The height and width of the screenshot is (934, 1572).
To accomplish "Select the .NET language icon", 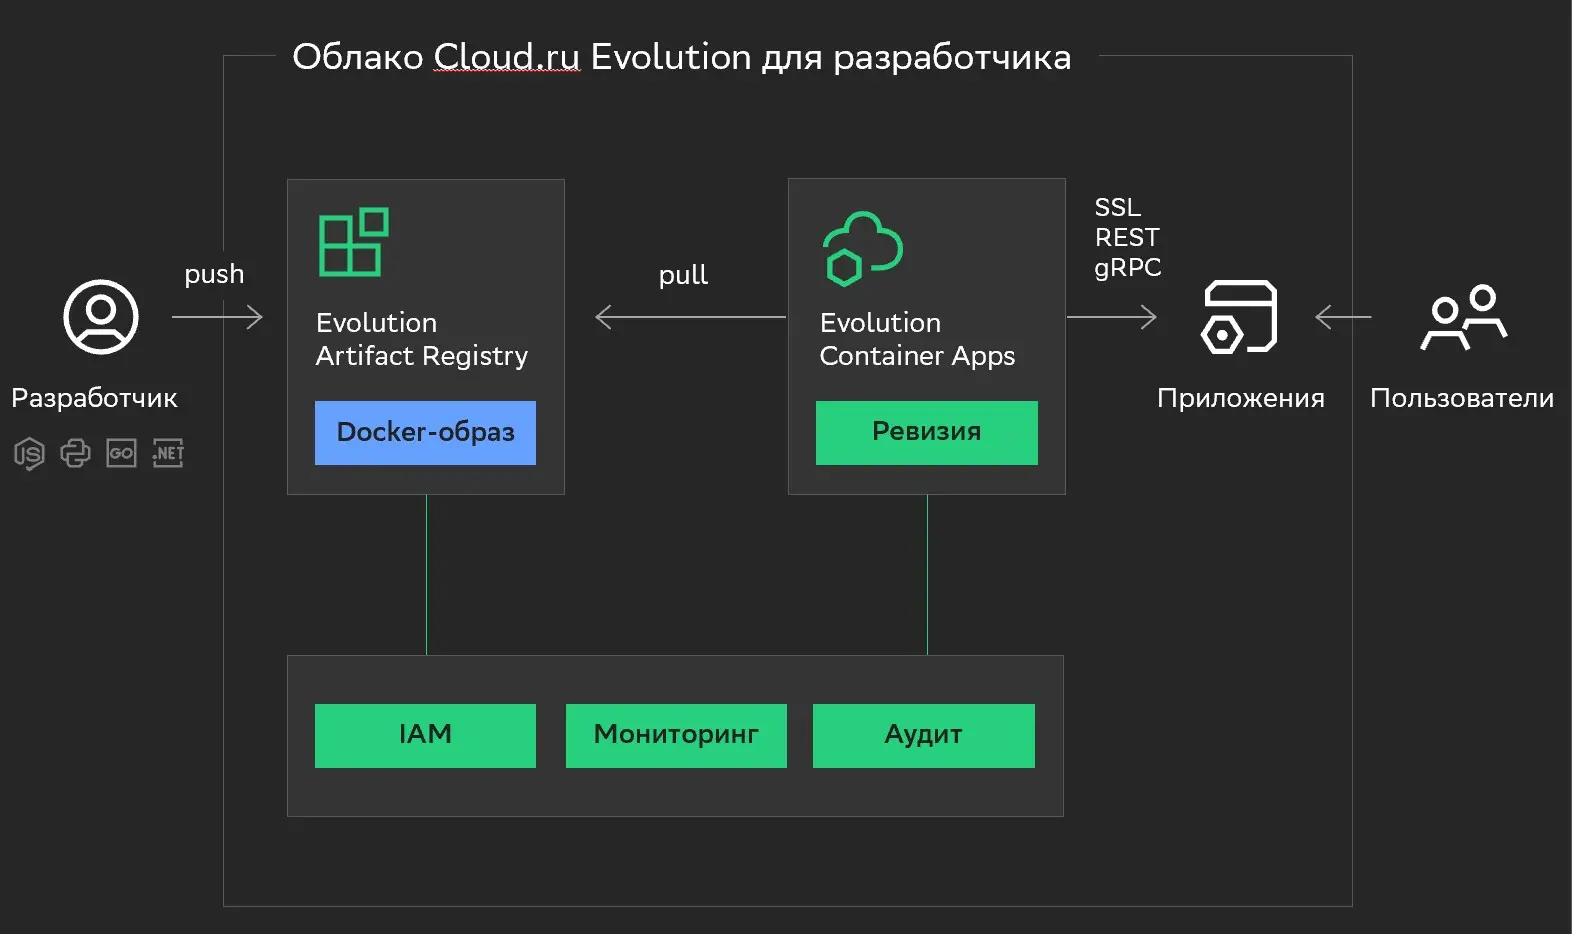I will coord(168,453).
